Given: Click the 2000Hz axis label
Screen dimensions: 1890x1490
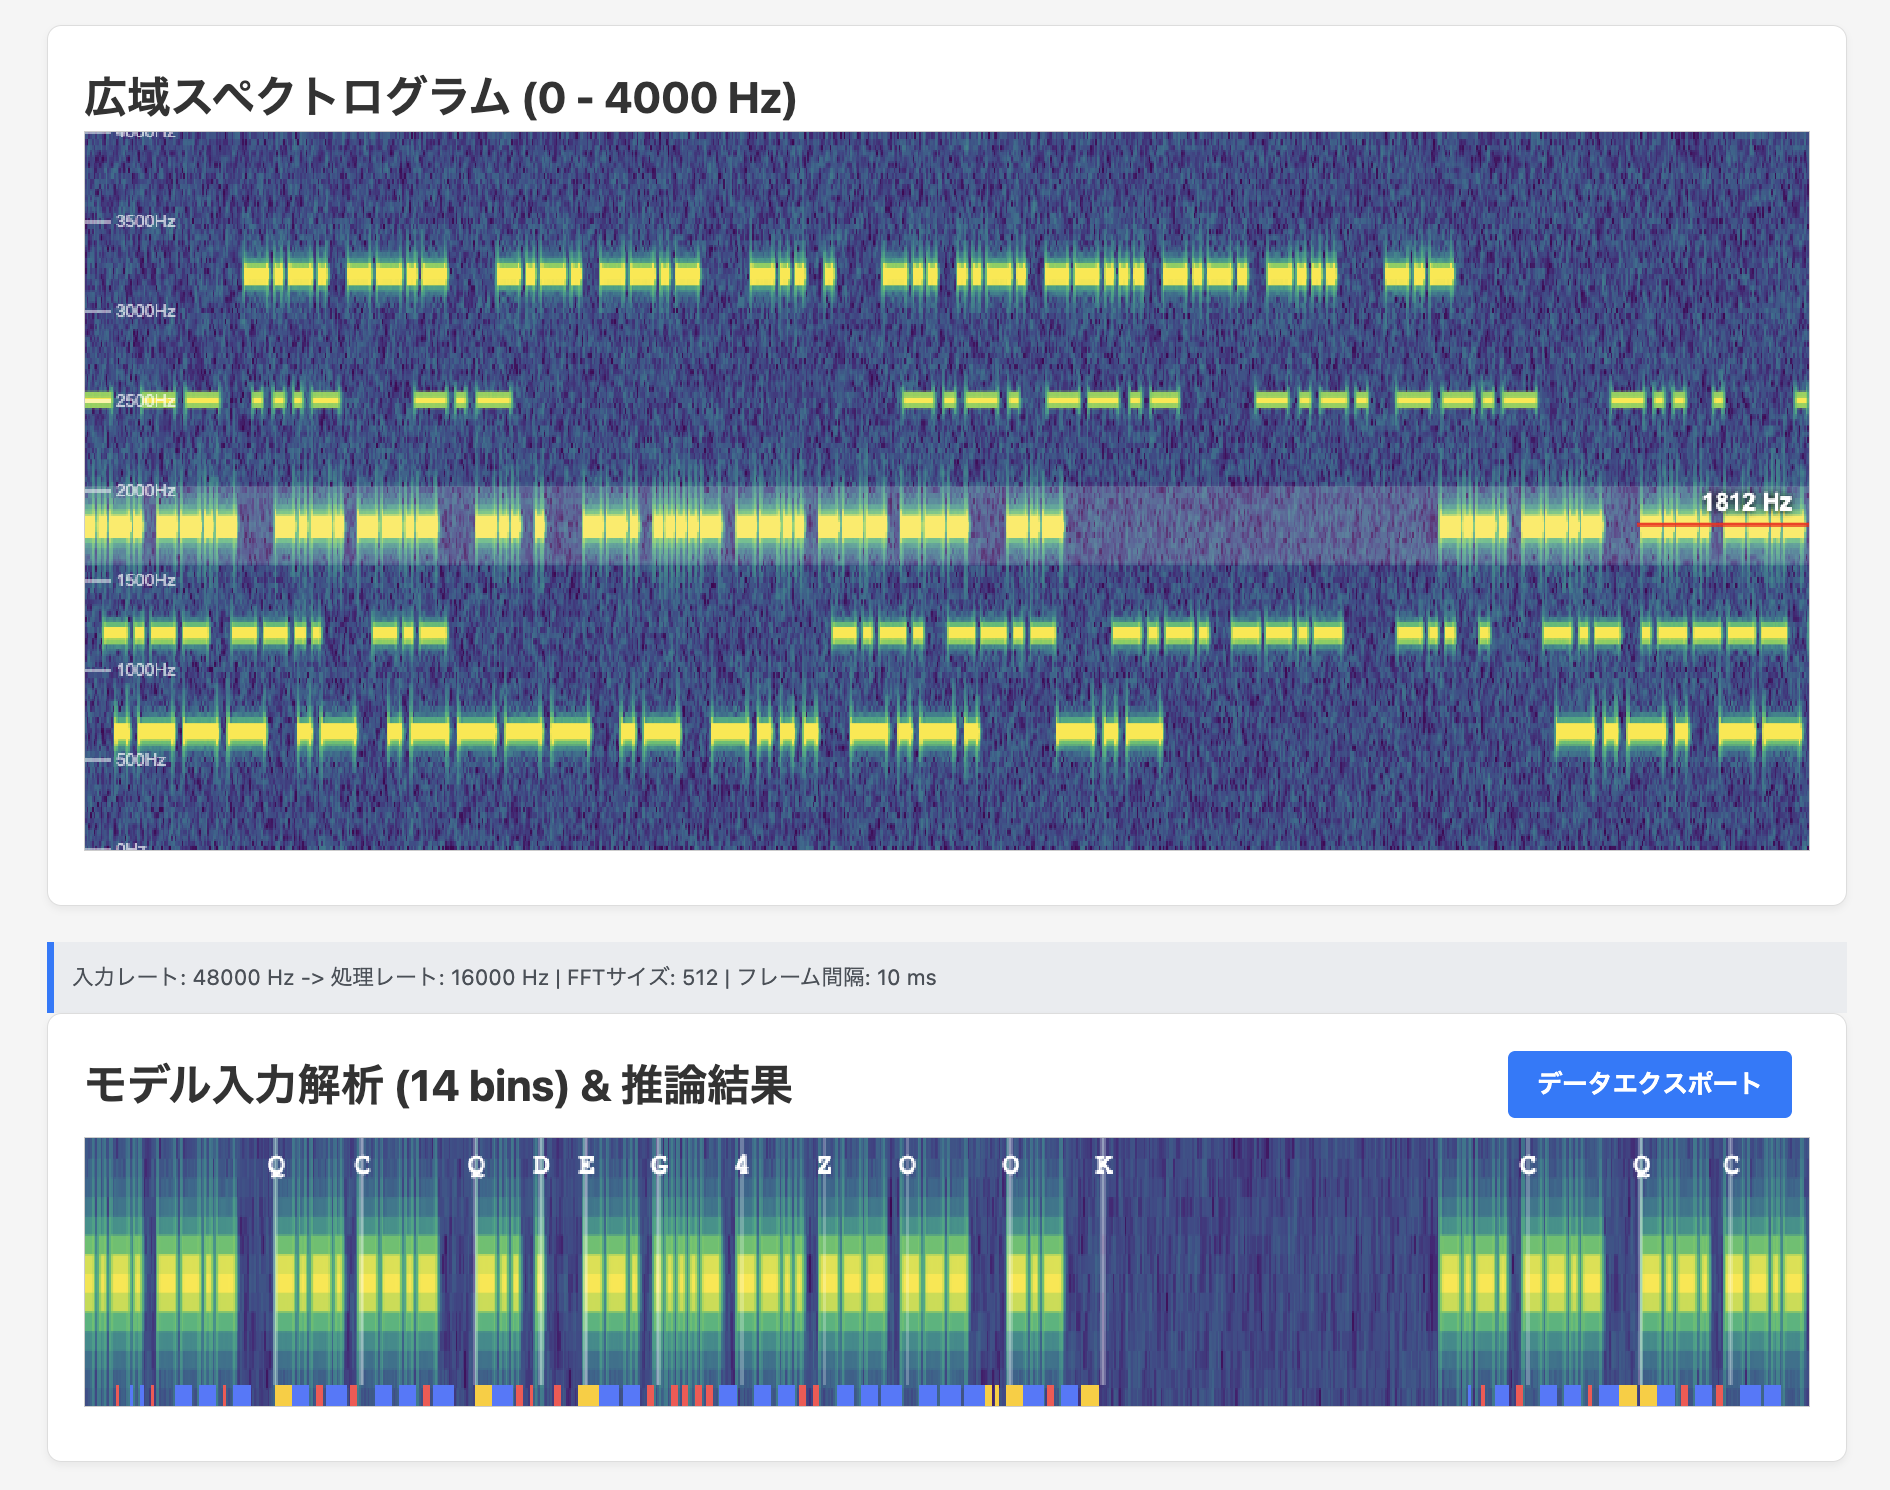Looking at the screenshot, I should pyautogui.click(x=145, y=490).
